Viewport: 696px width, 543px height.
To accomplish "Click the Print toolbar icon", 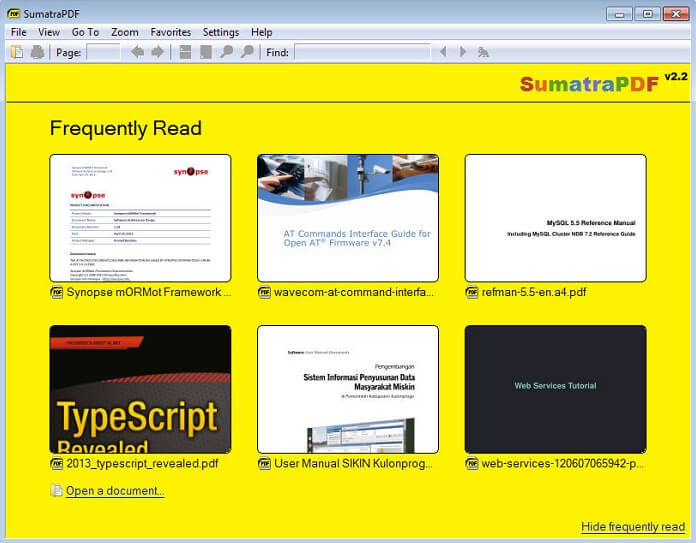I will pyautogui.click(x=37, y=52).
